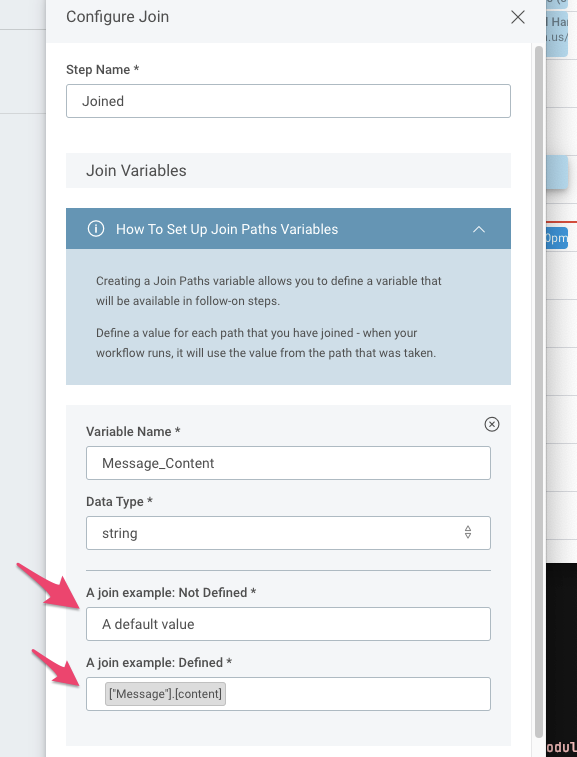The image size is (577, 757).
Task: Click the Creating a Join Paths help paragraph
Action: tap(268, 291)
